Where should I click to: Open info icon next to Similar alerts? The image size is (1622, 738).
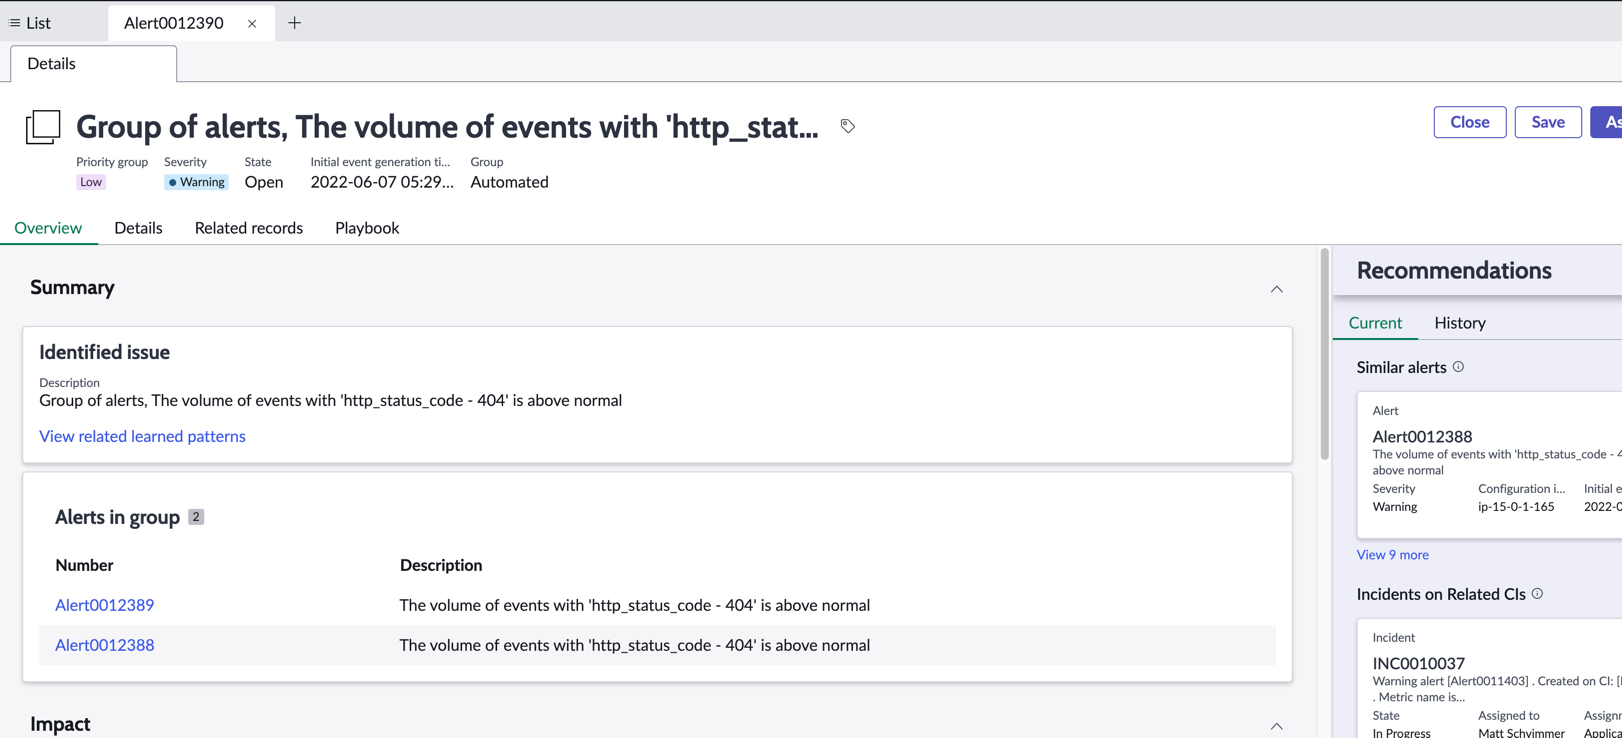(1459, 367)
